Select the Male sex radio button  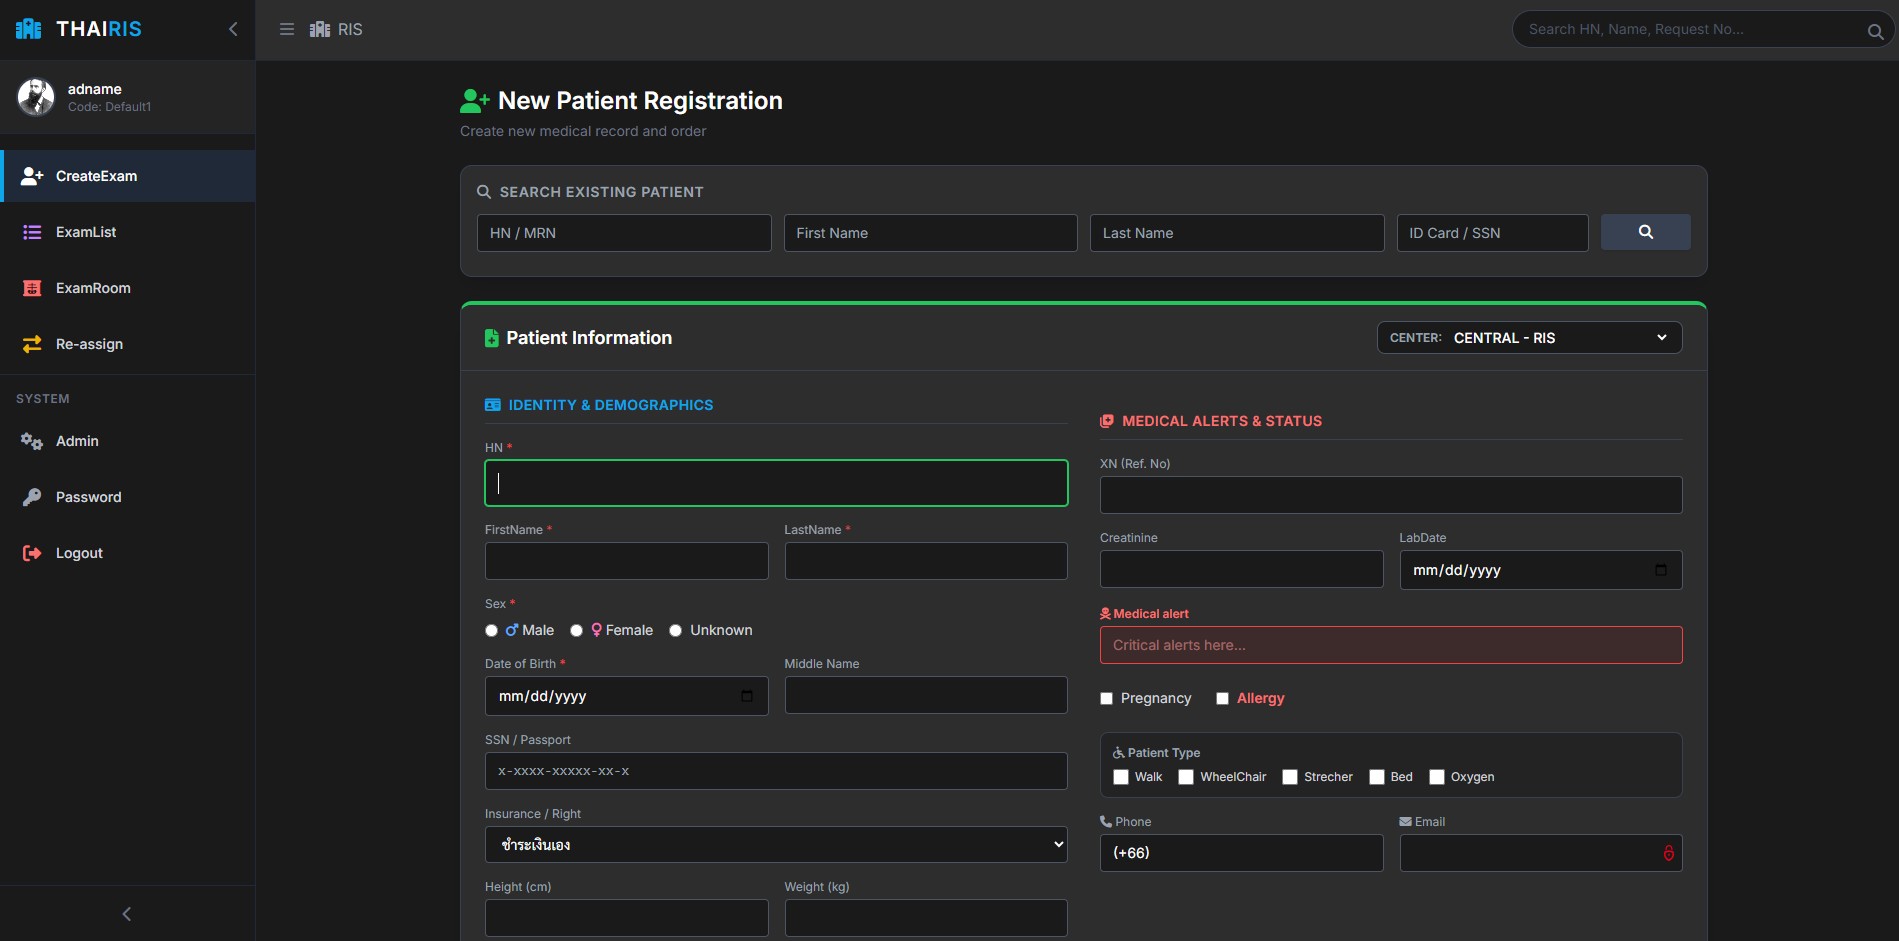tap(491, 630)
